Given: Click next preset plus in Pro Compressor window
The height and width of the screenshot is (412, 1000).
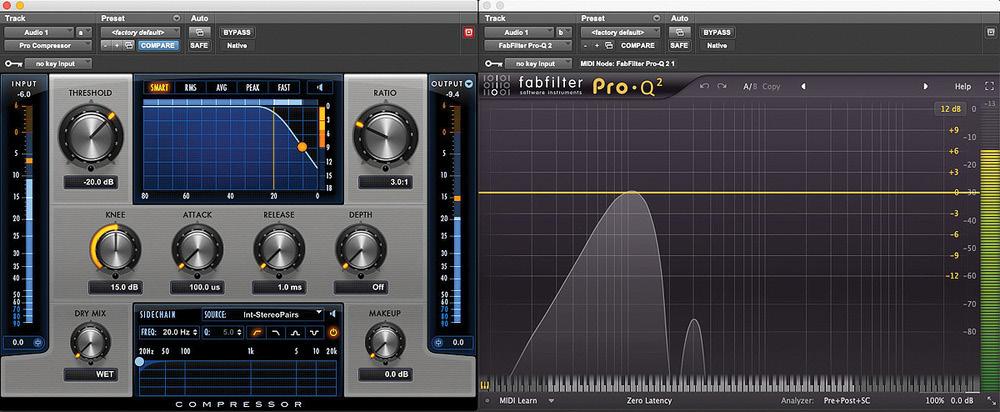Looking at the screenshot, I should pos(117,45).
